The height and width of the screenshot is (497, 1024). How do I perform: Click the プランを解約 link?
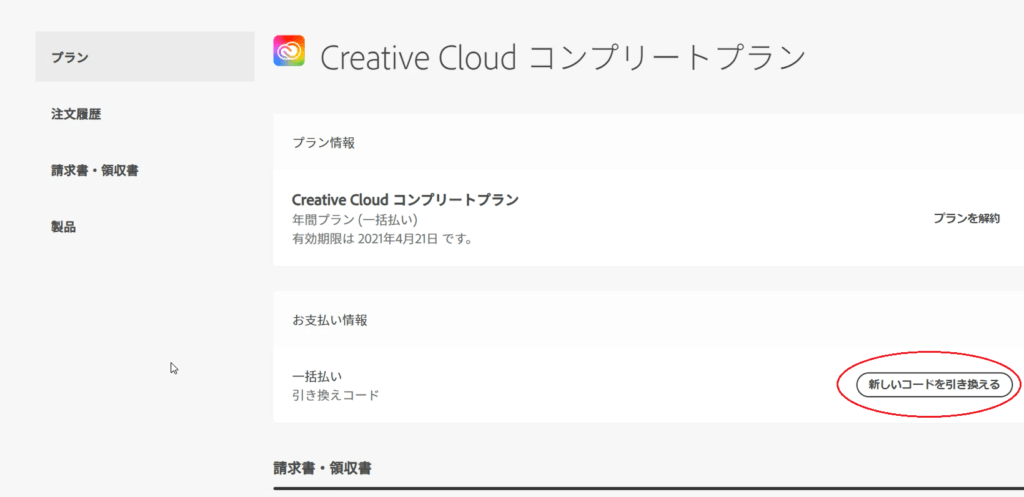pyautogui.click(x=967, y=219)
